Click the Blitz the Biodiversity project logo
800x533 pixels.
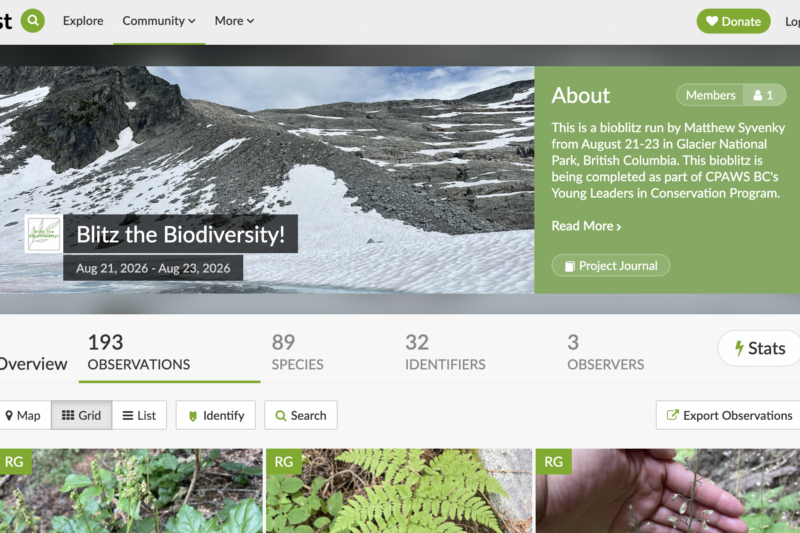[x=44, y=234]
